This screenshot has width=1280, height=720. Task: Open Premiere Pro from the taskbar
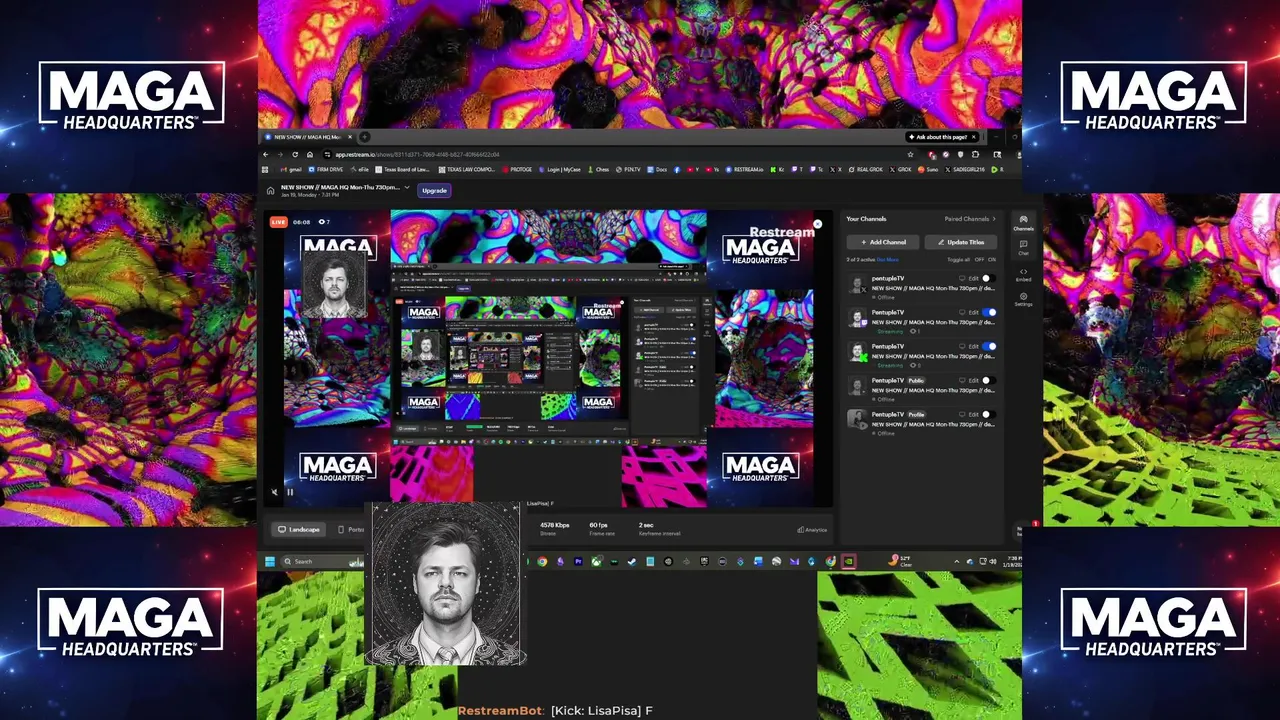[578, 561]
